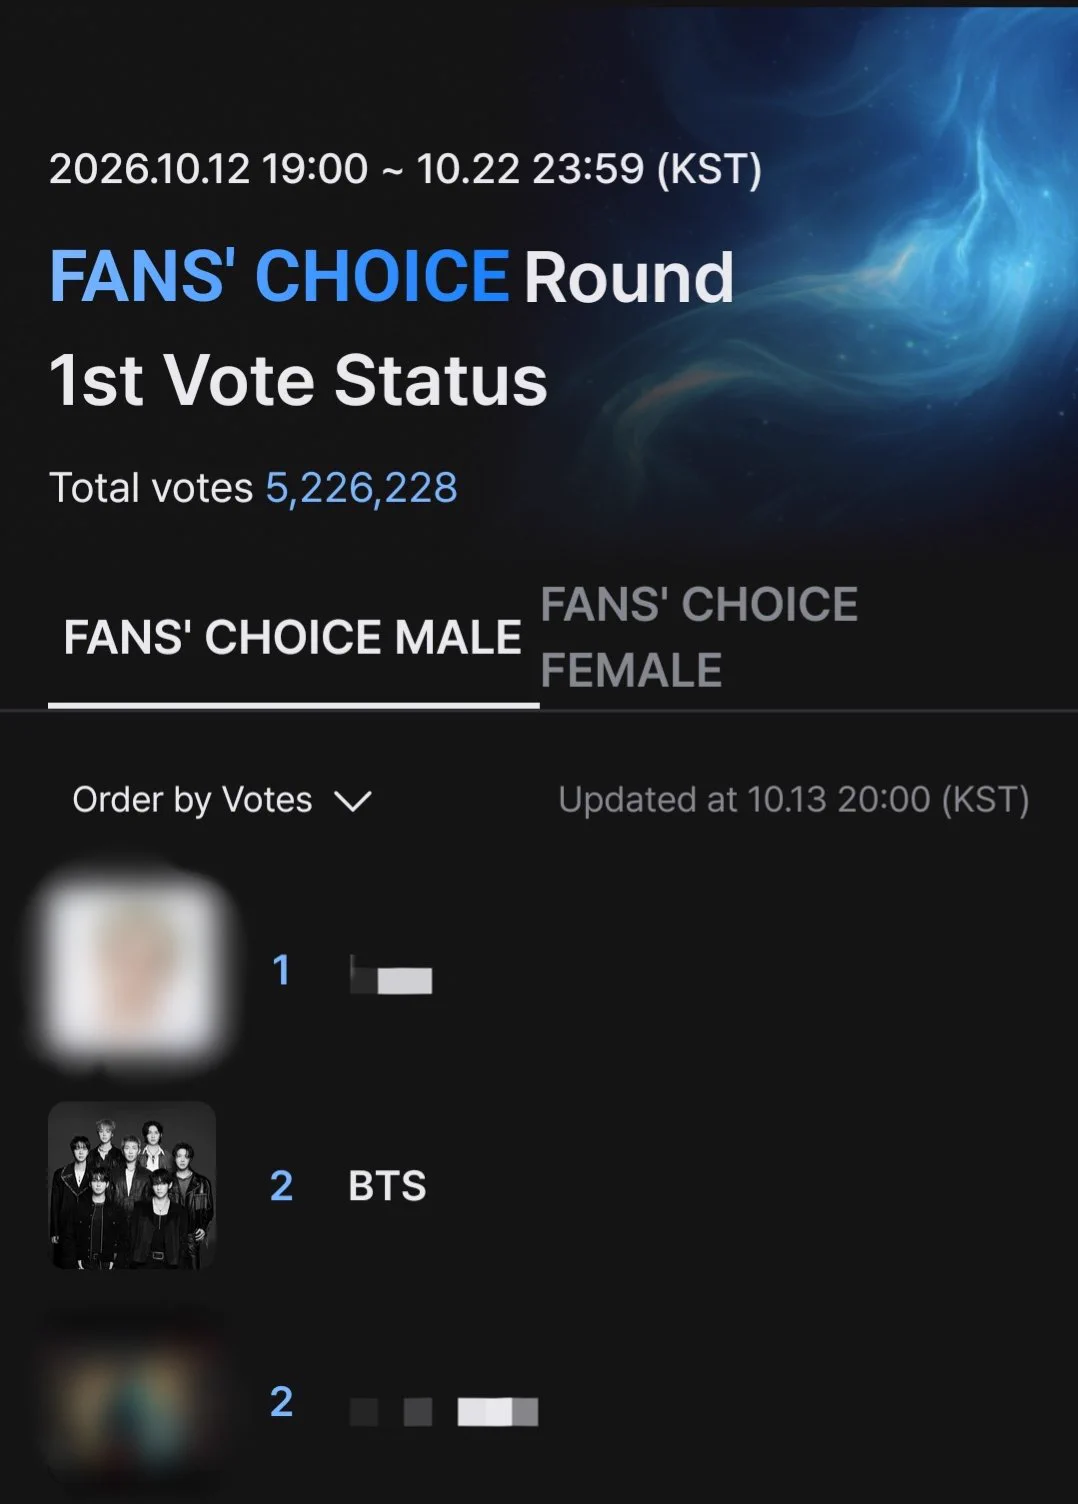Click the voting period date range text
Viewport: 1078px width, 1504px height.
coord(405,169)
